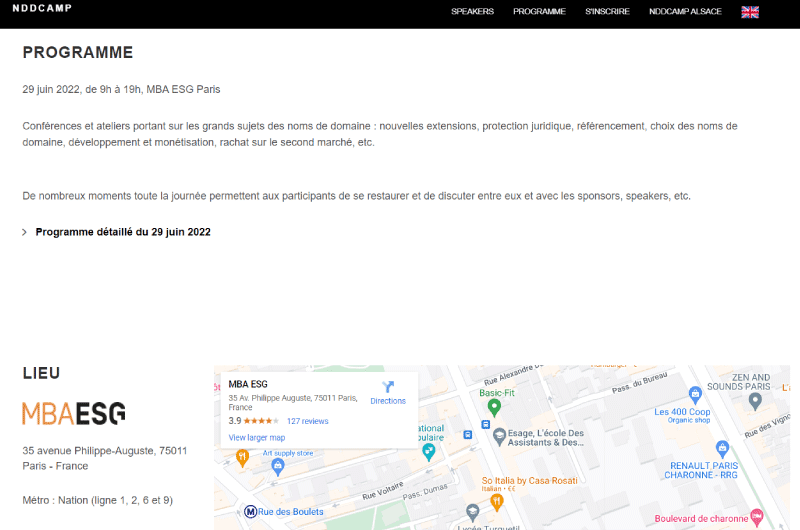Select the Boulevard de charonne pink pin

pyautogui.click(x=757, y=518)
